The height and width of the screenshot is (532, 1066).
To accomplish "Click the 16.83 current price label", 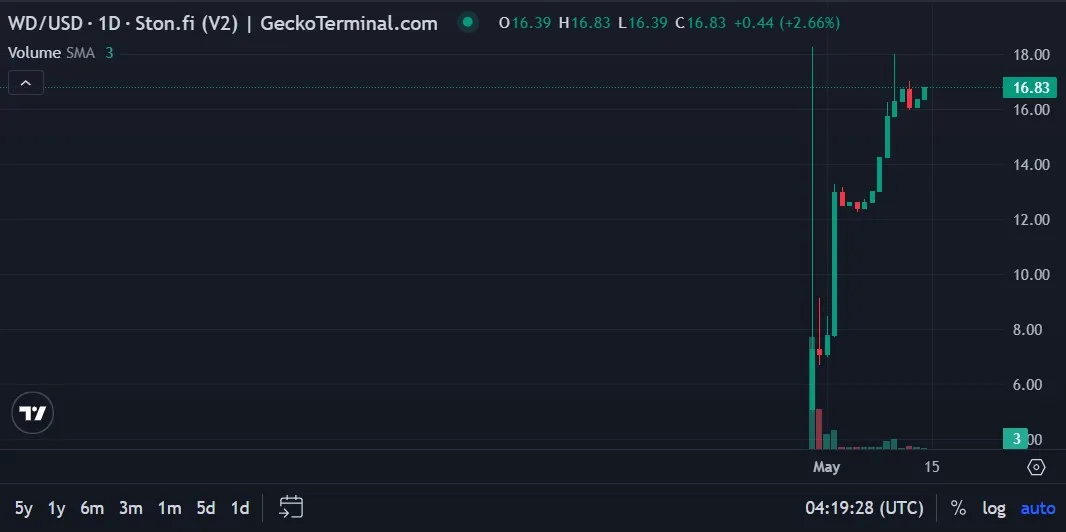I will (x=1030, y=88).
